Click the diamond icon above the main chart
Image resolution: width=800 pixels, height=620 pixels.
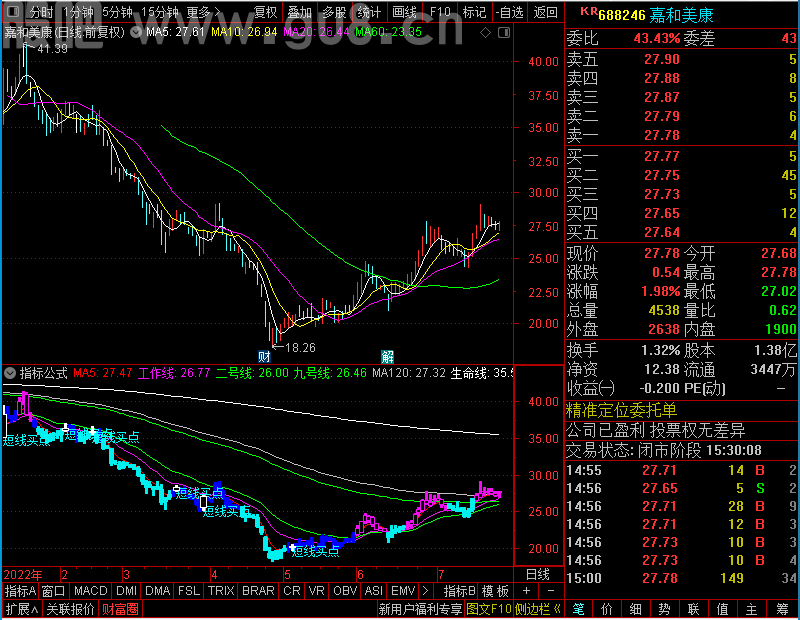pos(485,33)
